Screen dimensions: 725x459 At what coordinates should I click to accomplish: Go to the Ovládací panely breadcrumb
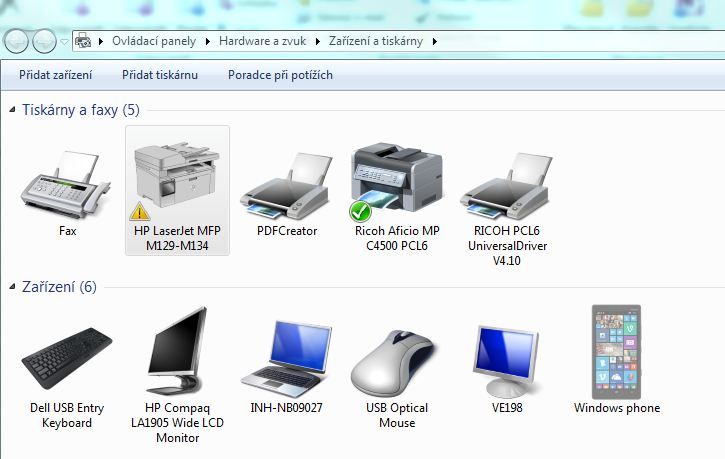tap(154, 41)
